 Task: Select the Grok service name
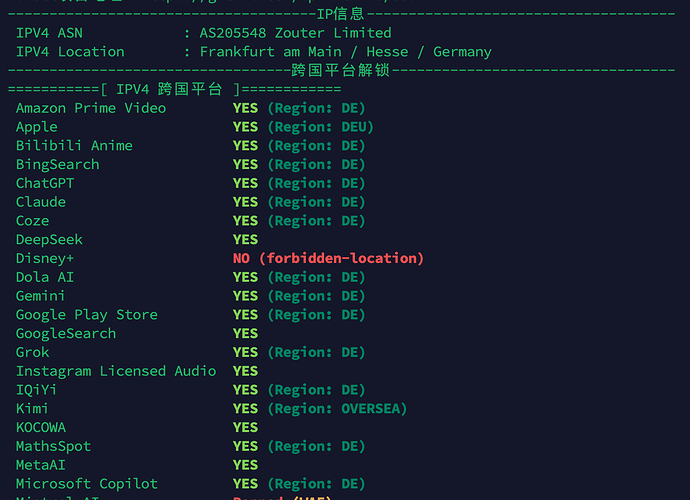[x=33, y=353]
